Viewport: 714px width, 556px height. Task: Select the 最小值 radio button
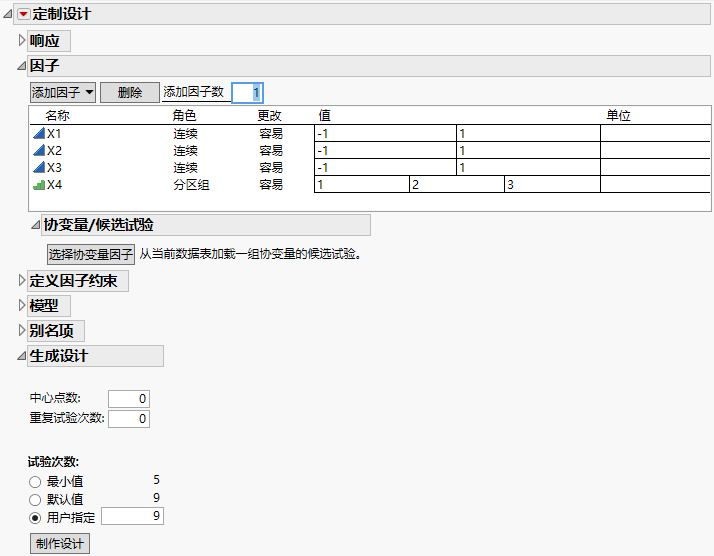(x=35, y=482)
